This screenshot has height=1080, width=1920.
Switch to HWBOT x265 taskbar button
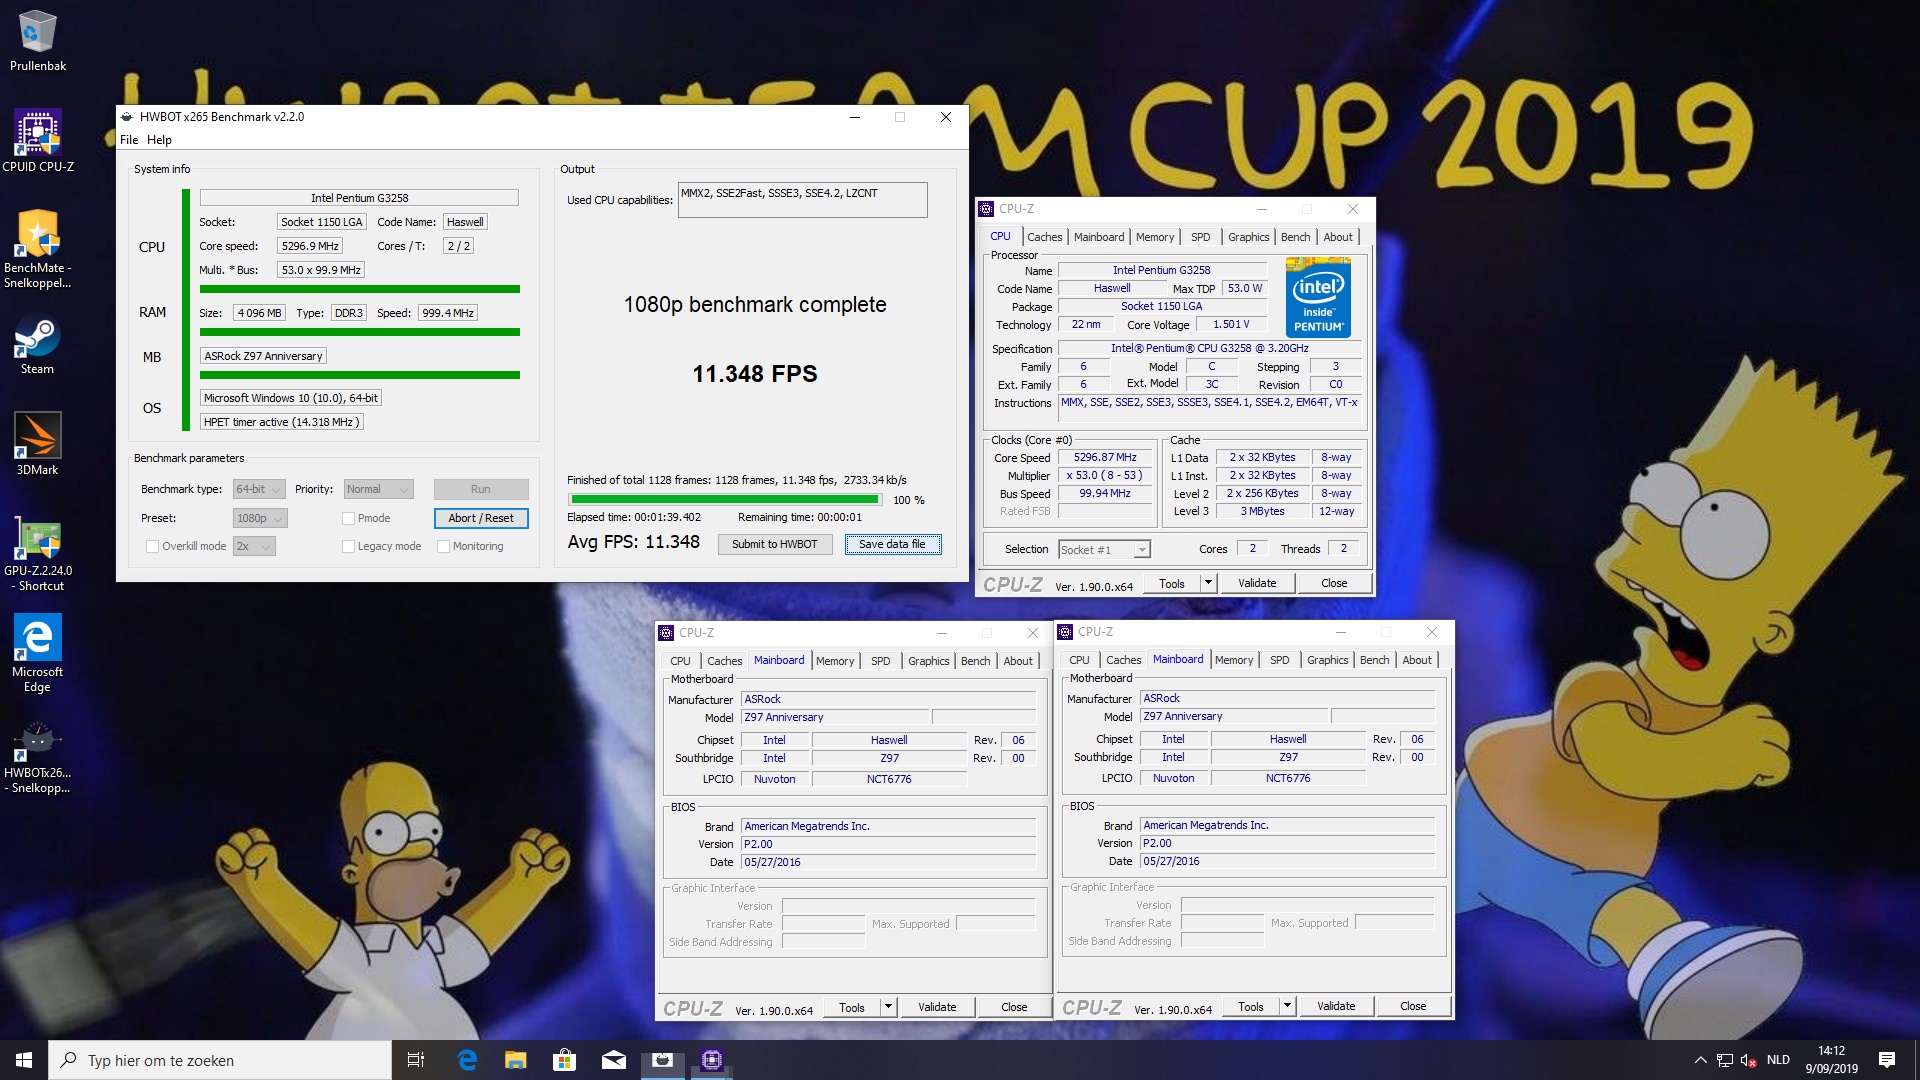click(662, 1060)
